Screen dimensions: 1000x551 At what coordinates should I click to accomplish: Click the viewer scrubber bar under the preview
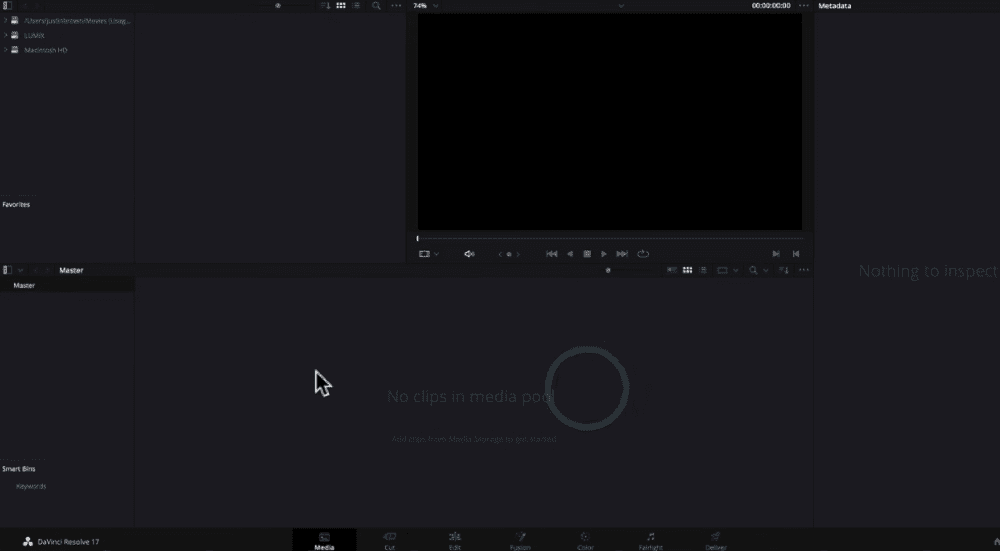click(x=609, y=238)
